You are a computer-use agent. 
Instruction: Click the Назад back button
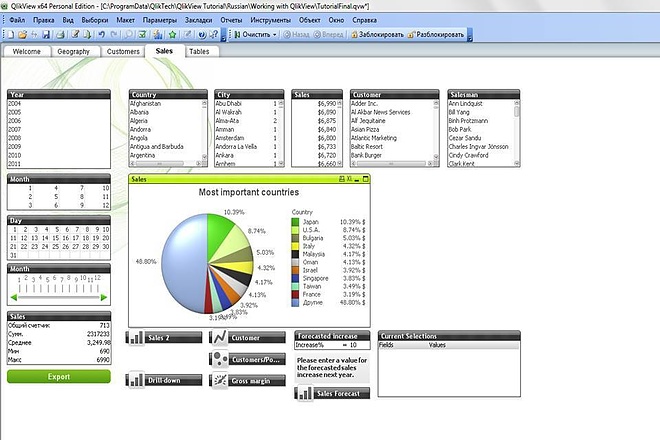click(x=296, y=35)
